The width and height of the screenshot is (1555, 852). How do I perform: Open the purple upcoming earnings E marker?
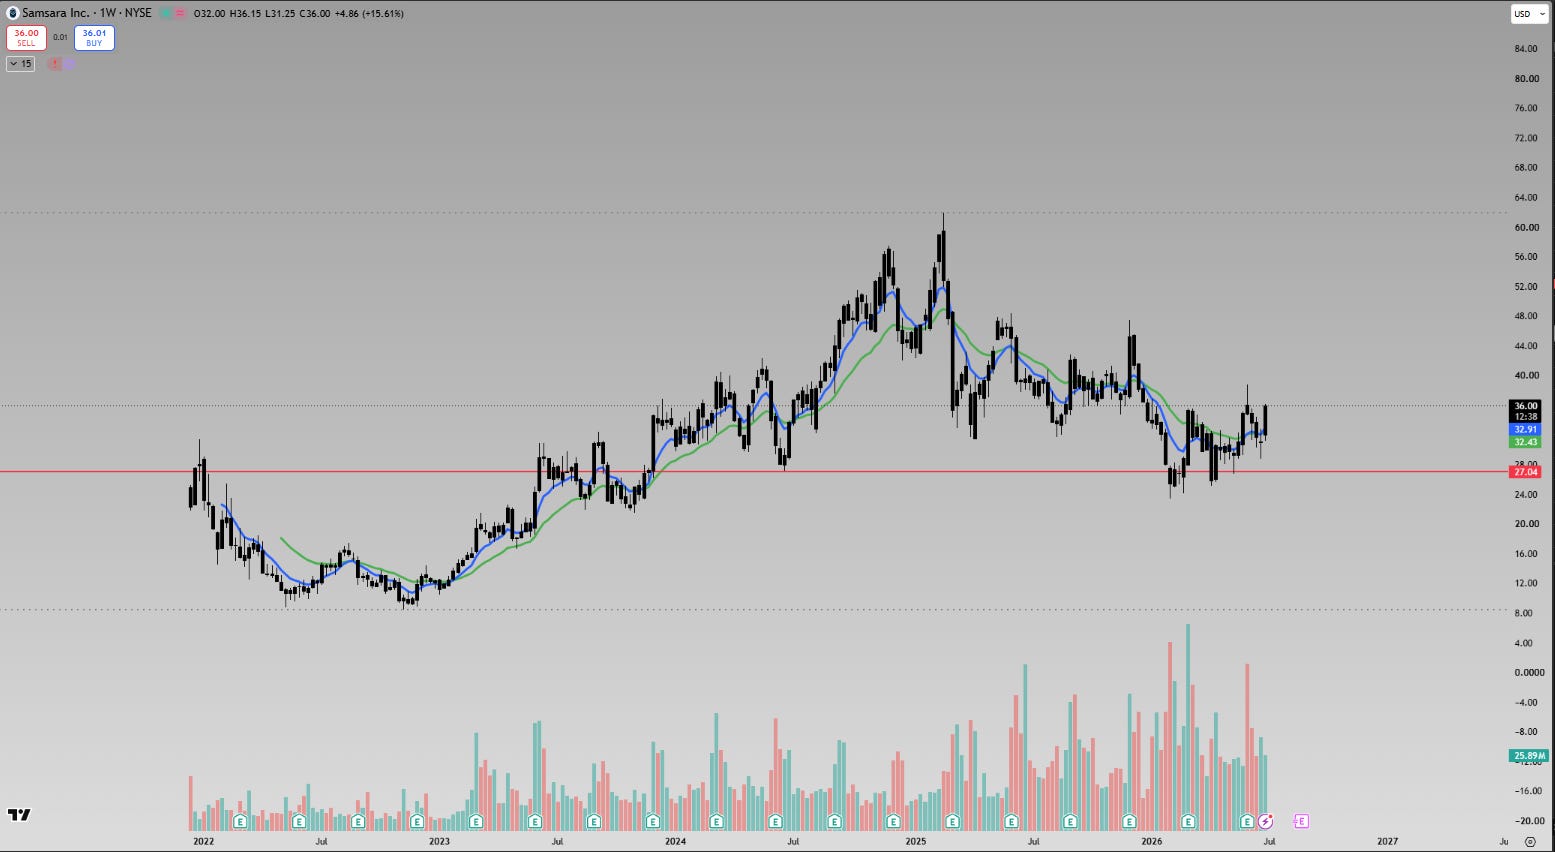pos(1301,821)
